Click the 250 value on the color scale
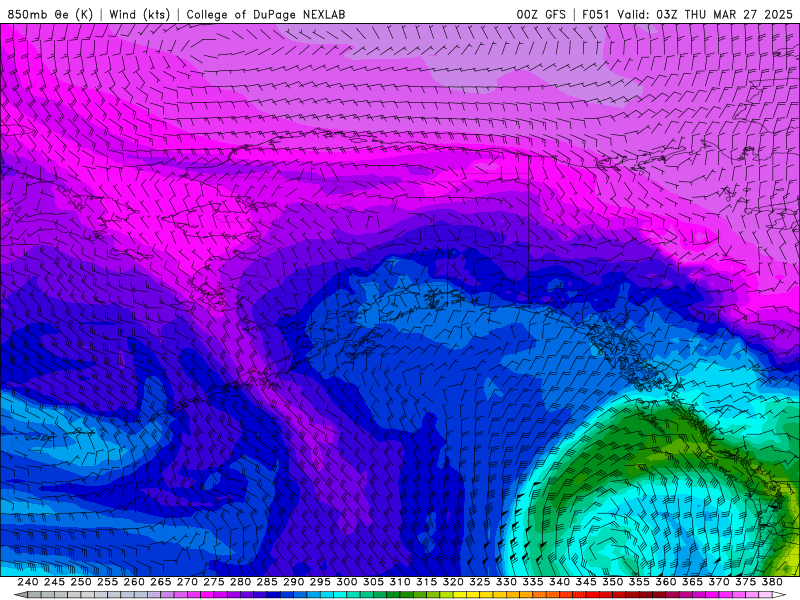800x600 pixels. click(81, 582)
